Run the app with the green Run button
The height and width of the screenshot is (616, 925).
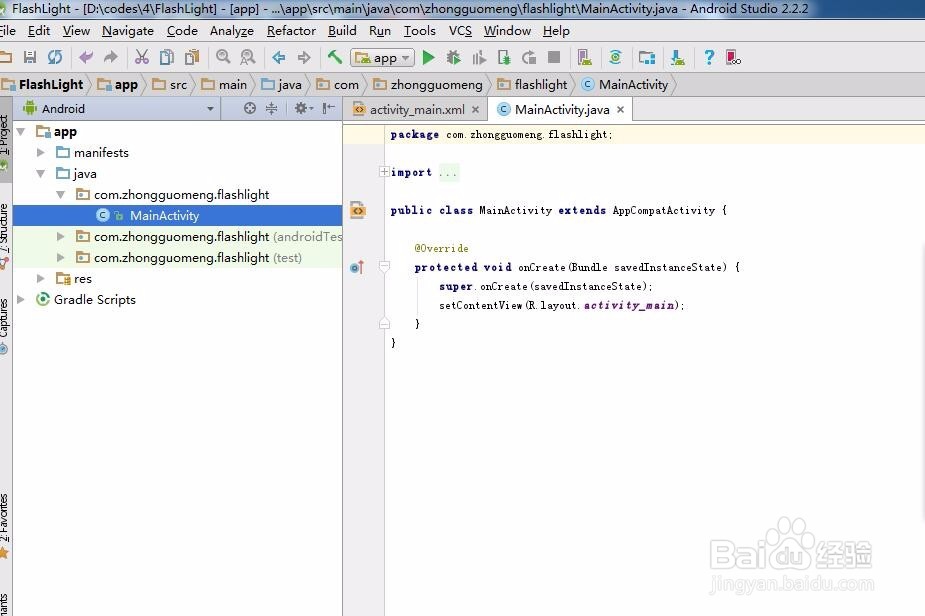428,57
